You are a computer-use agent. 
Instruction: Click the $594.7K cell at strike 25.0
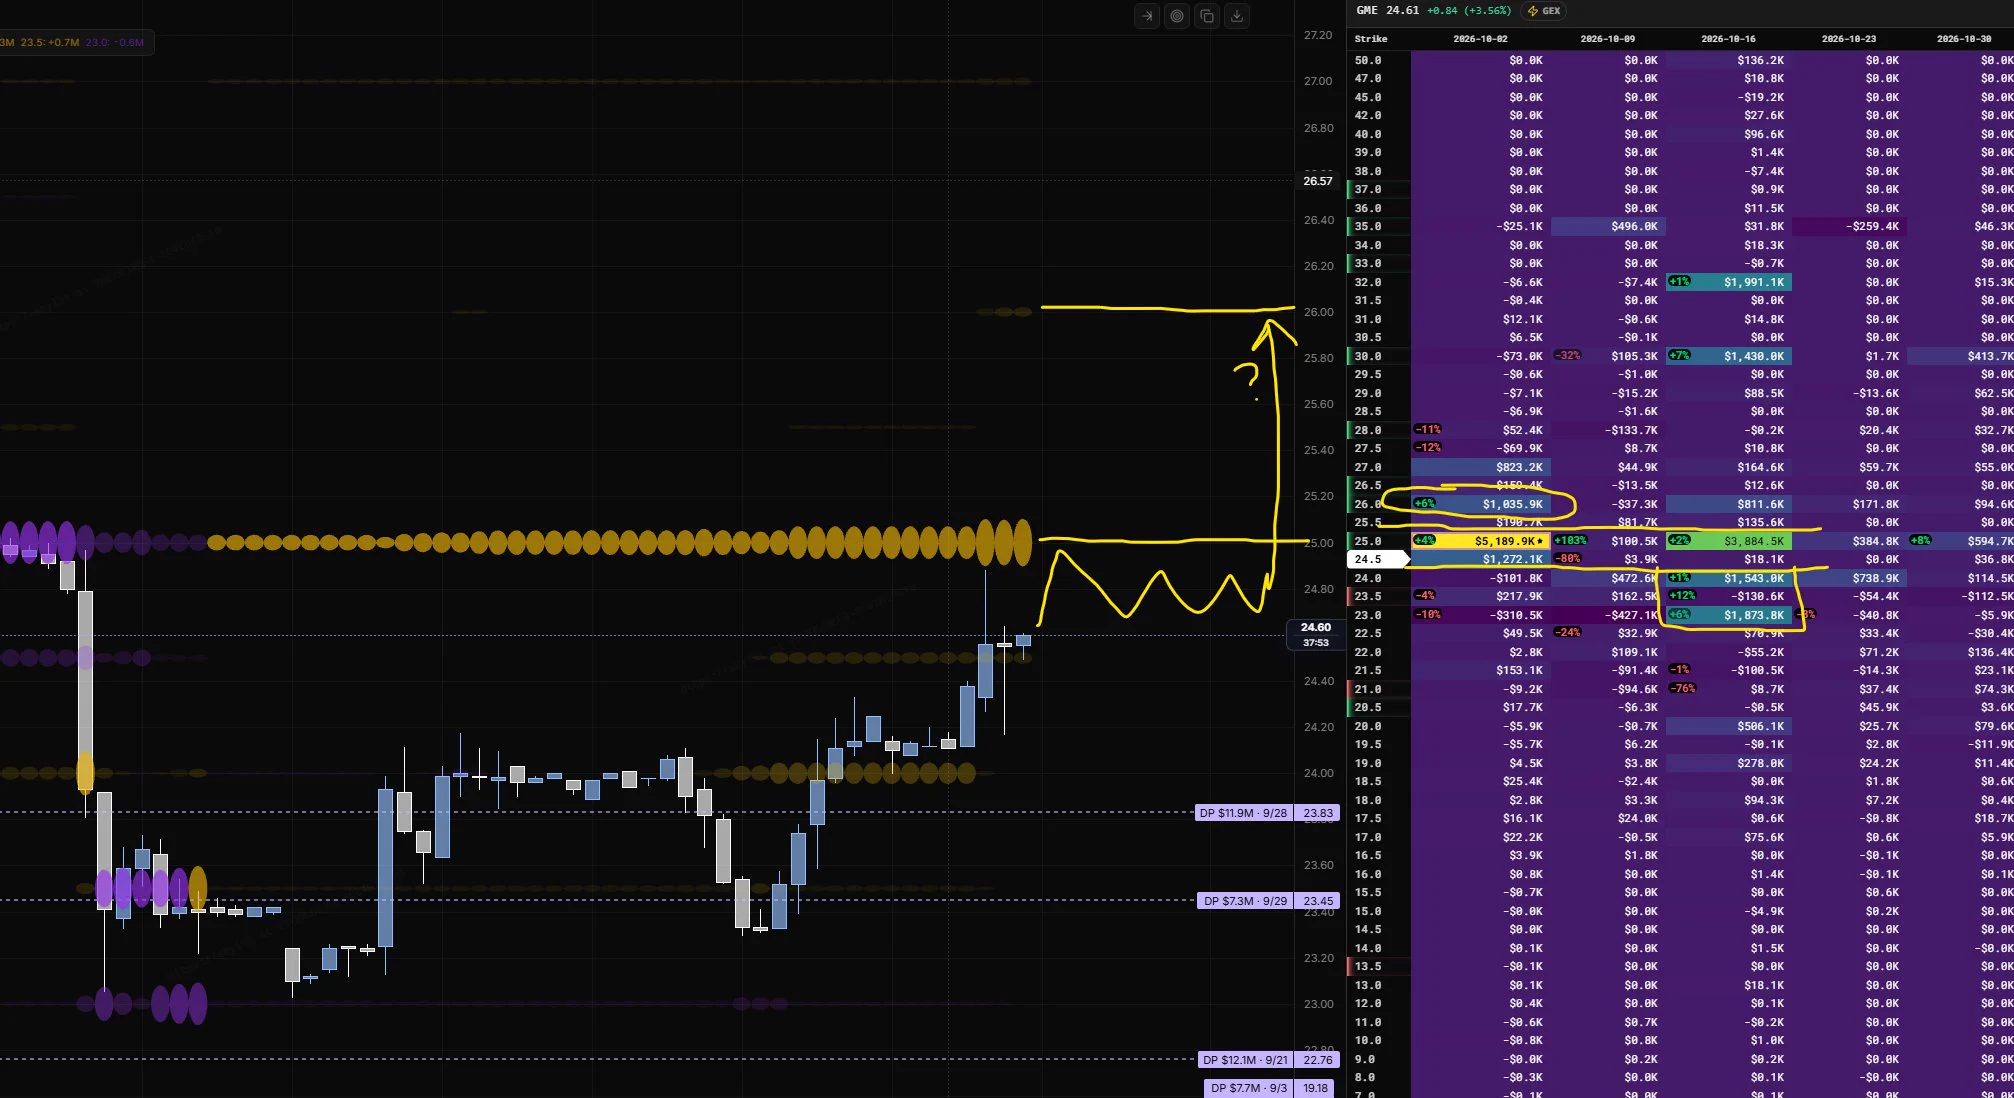tap(1961, 541)
